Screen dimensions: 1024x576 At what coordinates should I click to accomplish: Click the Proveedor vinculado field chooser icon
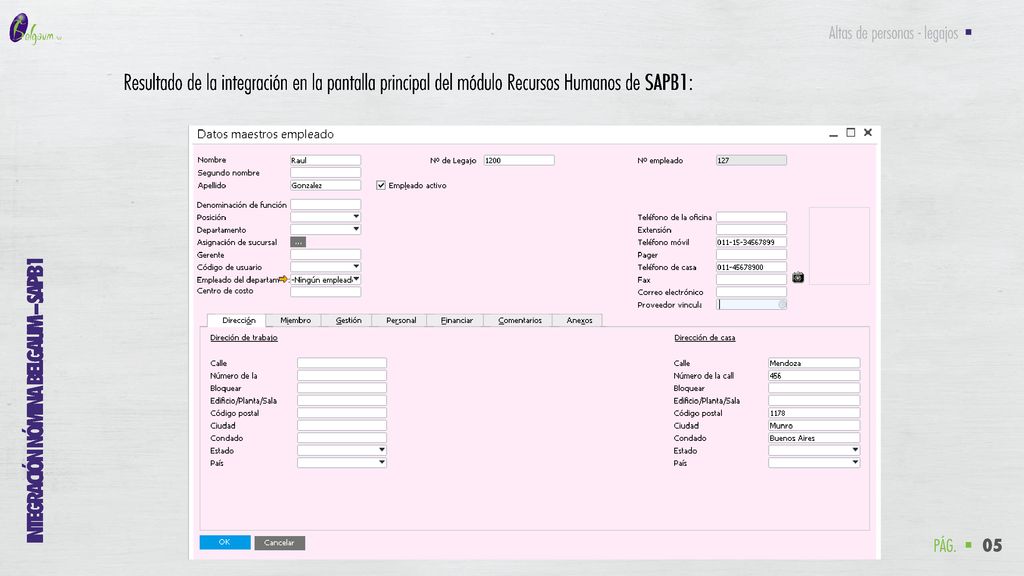point(782,304)
